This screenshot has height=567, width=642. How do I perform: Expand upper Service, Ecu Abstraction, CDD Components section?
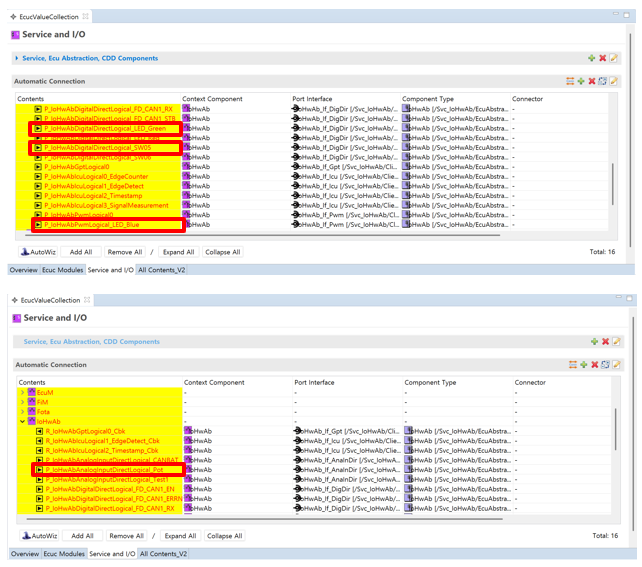pos(17,58)
